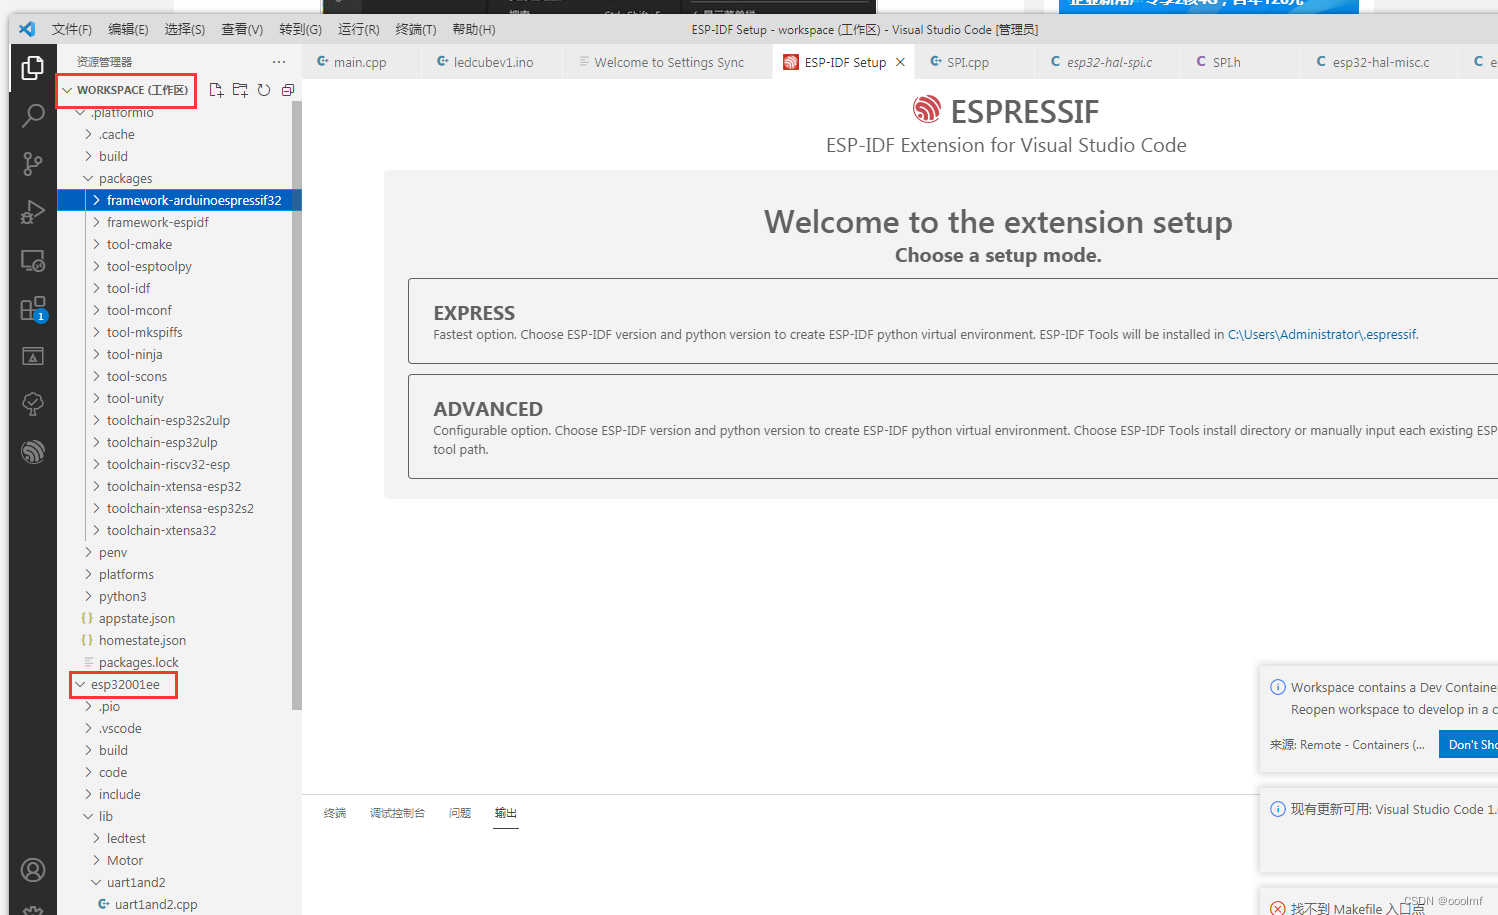
Task: Switch to the 输出 panel tab
Action: pyautogui.click(x=506, y=813)
